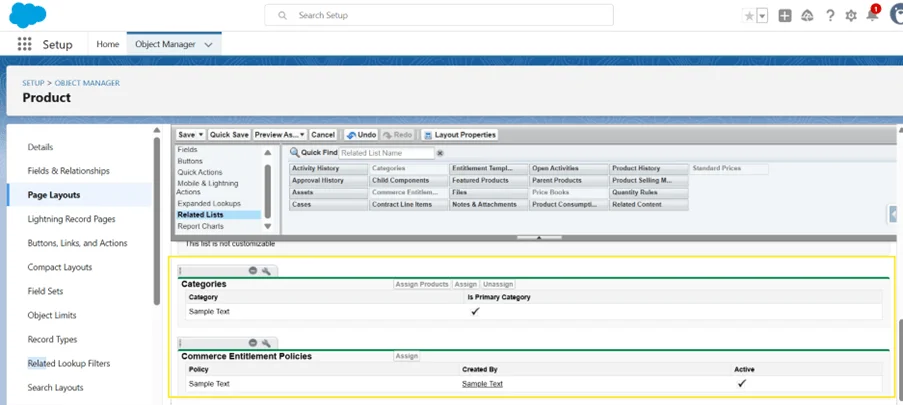
Task: Select the Featured Products related list item
Action: (x=488, y=180)
